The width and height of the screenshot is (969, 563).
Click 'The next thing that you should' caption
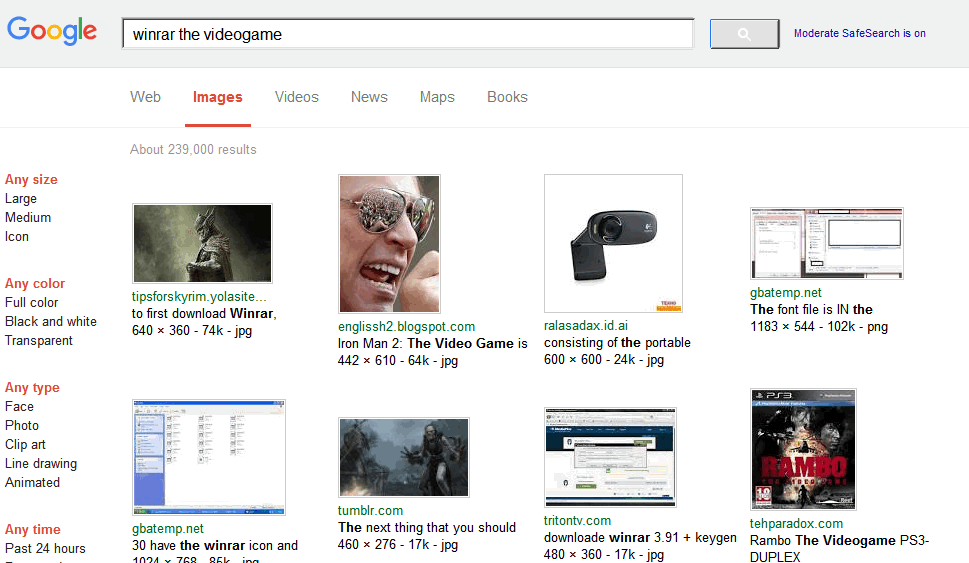(x=427, y=528)
